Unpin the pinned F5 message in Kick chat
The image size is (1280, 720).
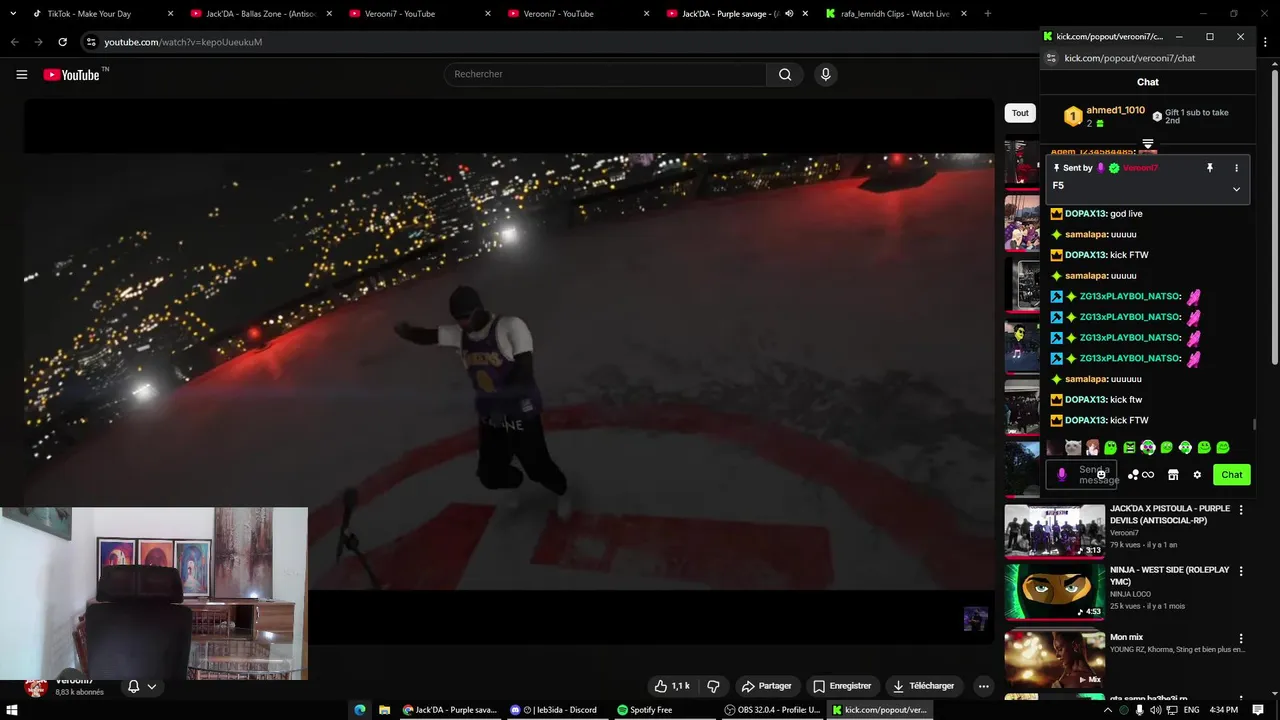[1209, 168]
